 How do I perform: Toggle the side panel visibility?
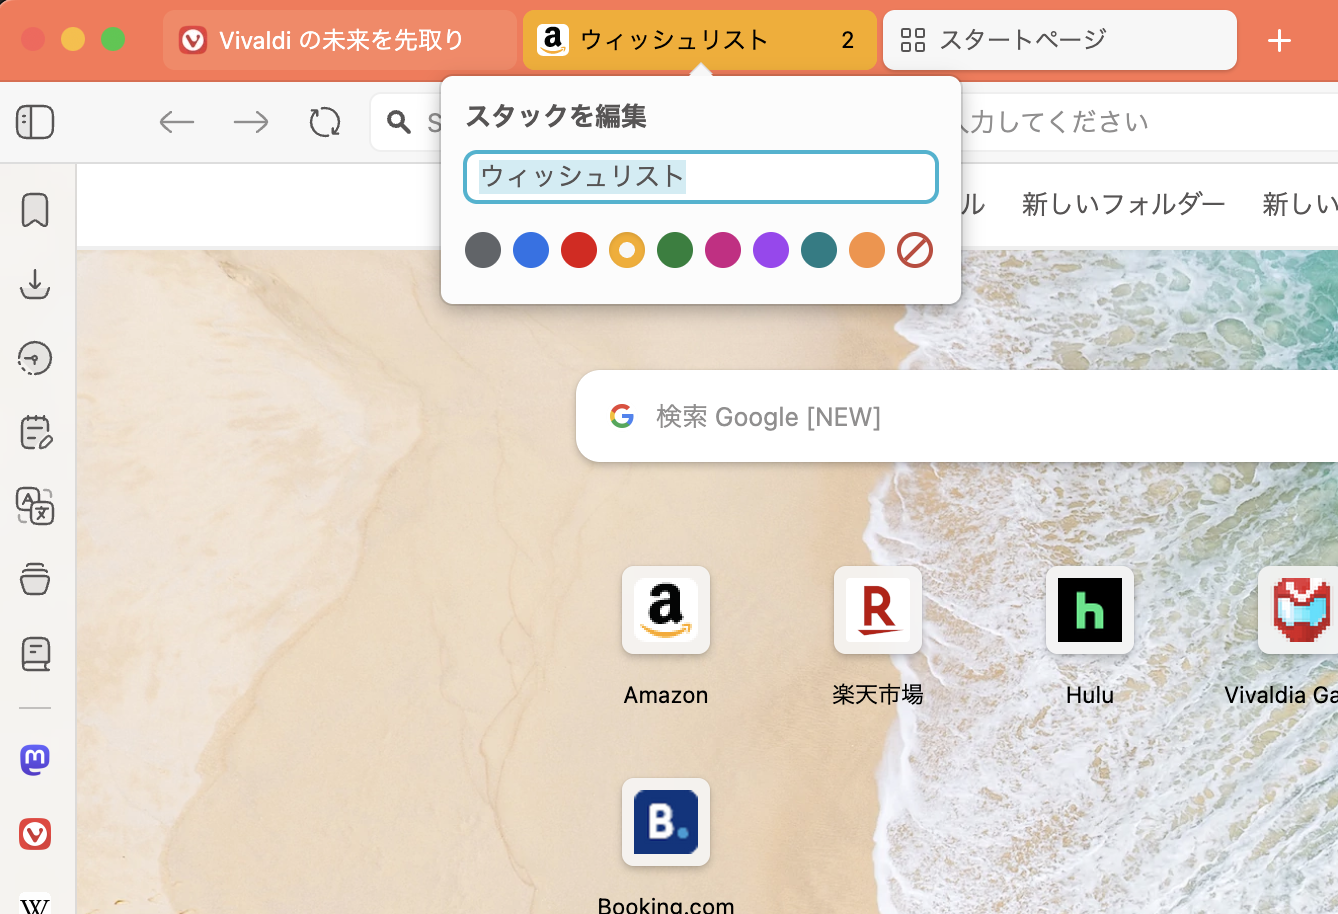pyautogui.click(x=35, y=122)
